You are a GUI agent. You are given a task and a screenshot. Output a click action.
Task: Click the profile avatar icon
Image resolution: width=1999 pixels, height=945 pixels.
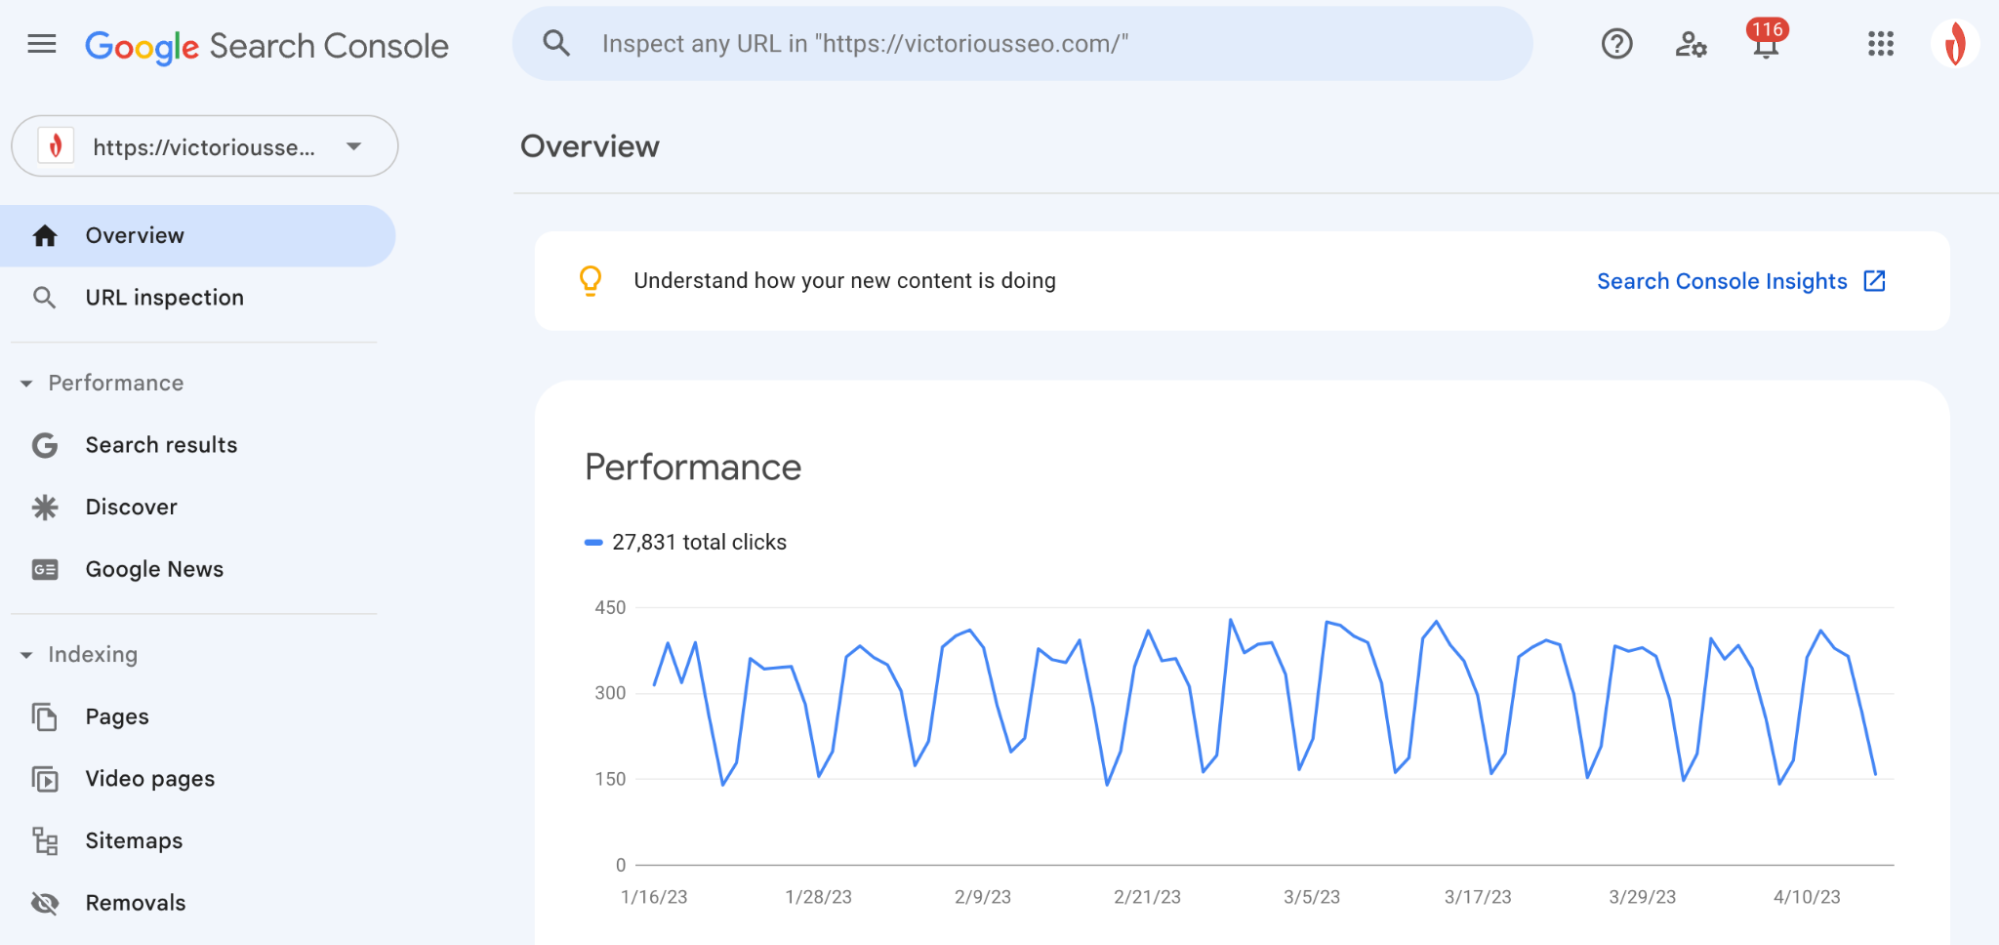pyautogui.click(x=1955, y=43)
